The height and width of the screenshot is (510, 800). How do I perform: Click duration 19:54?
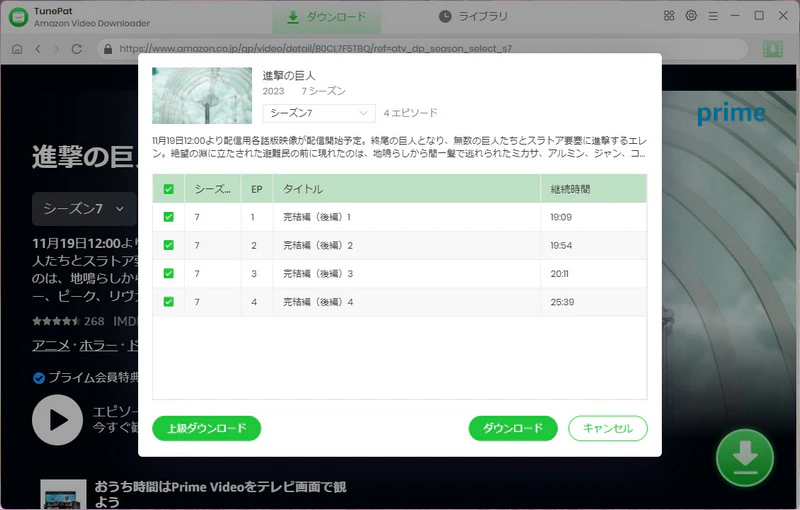click(x=561, y=245)
